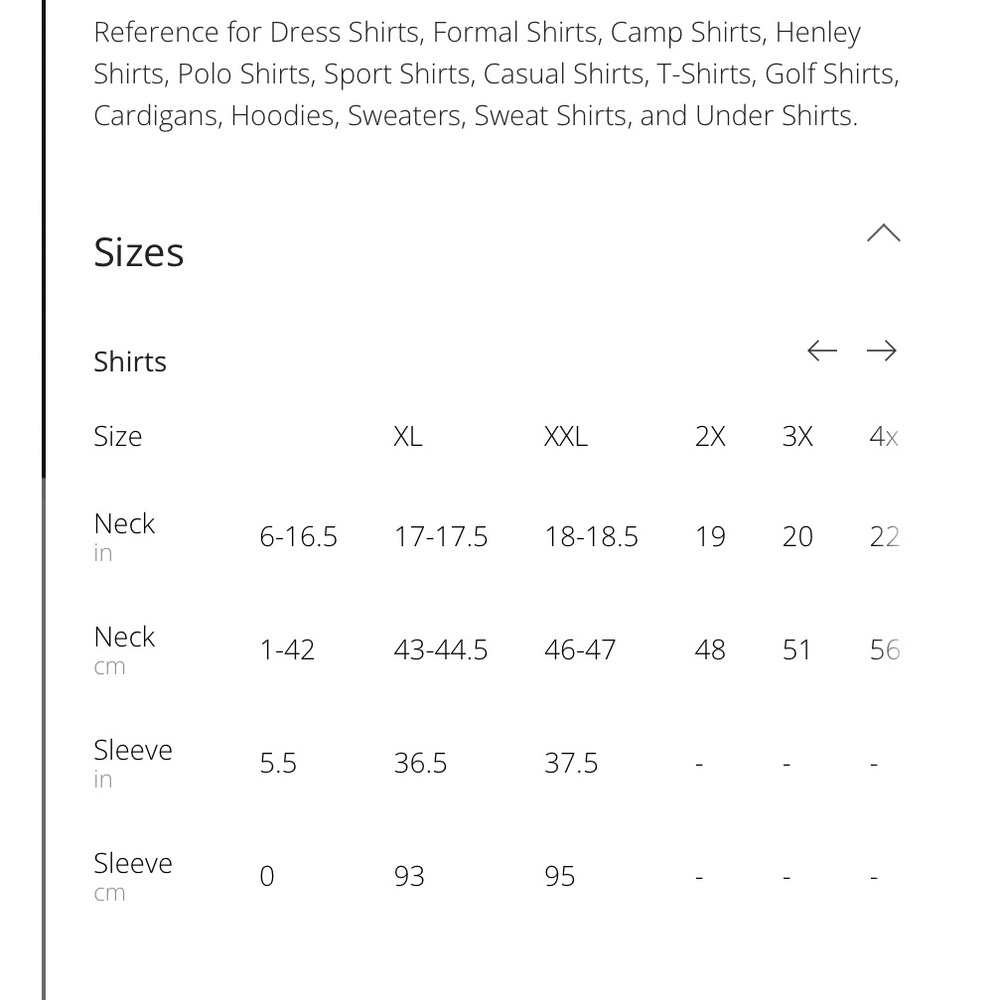Viewport: 1000px width, 1000px height.
Task: Click the 37.5 sleeve inches value
Action: coord(571,763)
